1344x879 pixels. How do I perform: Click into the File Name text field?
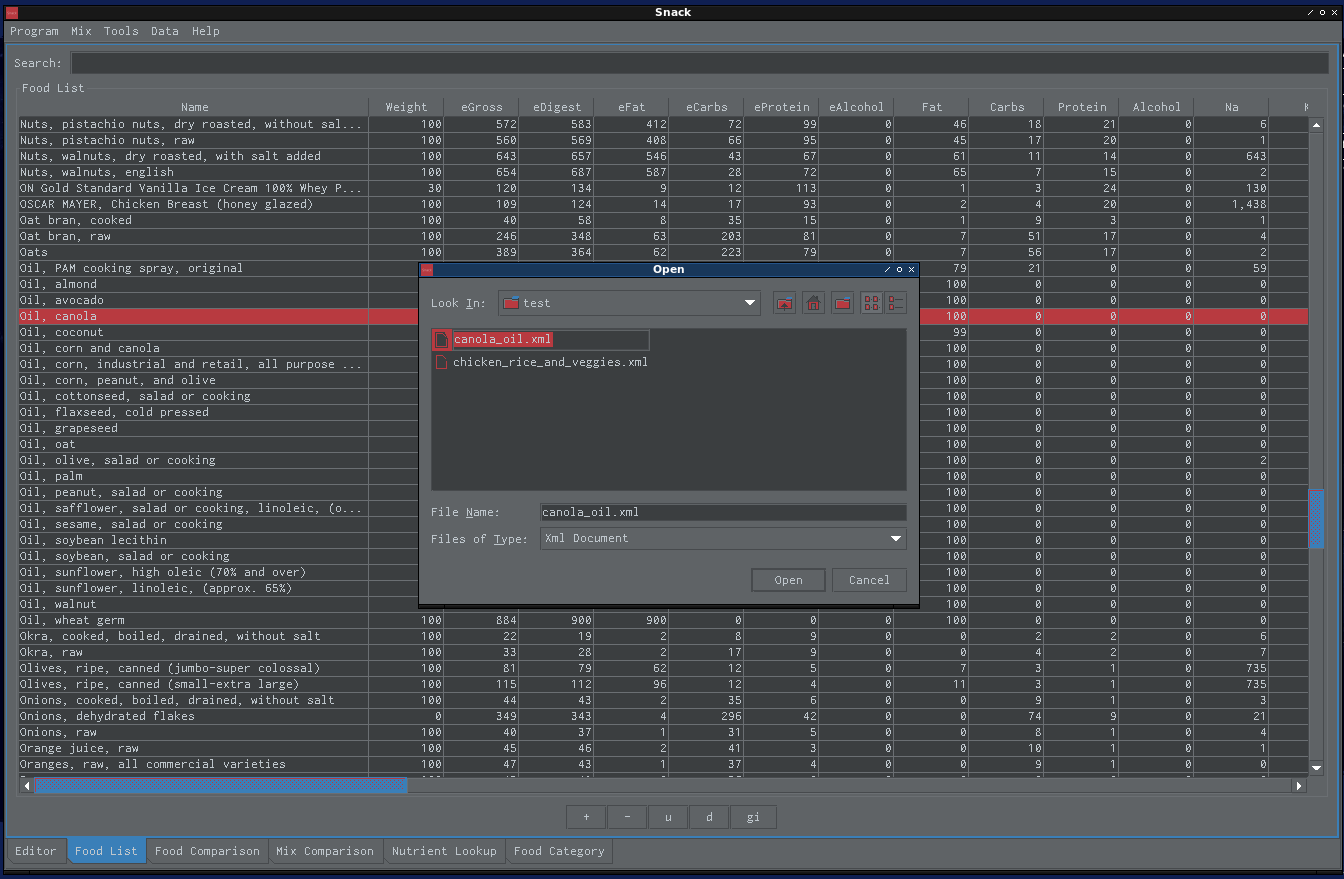(x=723, y=512)
